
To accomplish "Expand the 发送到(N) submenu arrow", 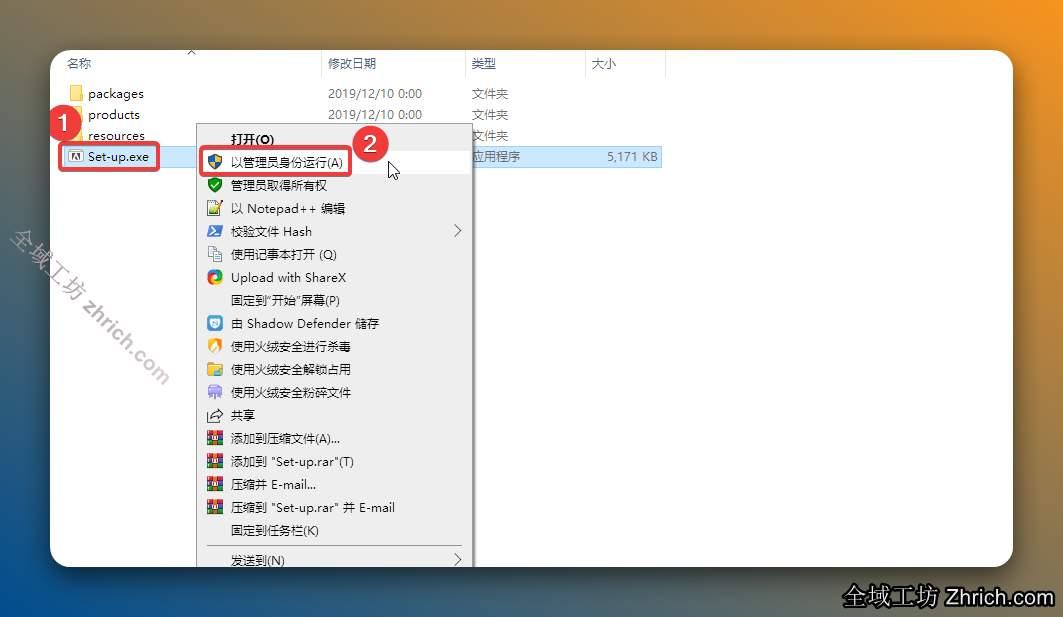I will [458, 559].
